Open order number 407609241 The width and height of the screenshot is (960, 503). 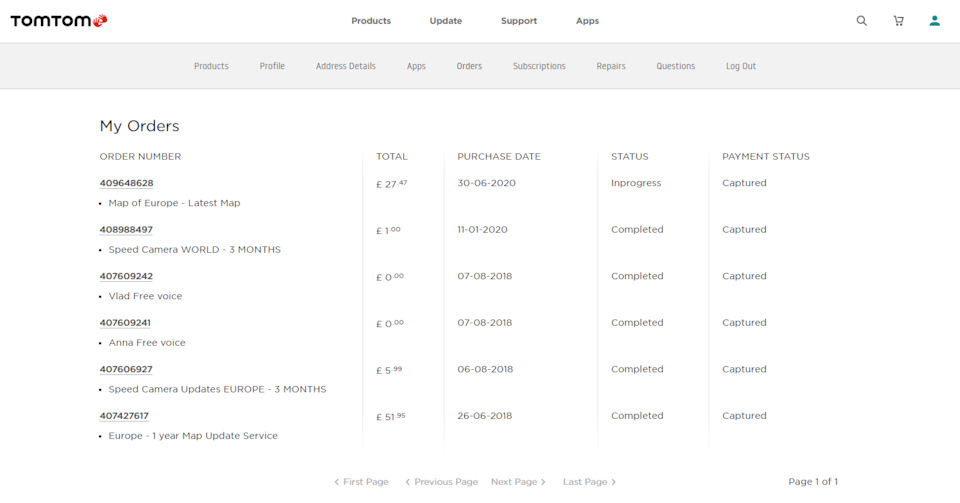click(x=125, y=322)
